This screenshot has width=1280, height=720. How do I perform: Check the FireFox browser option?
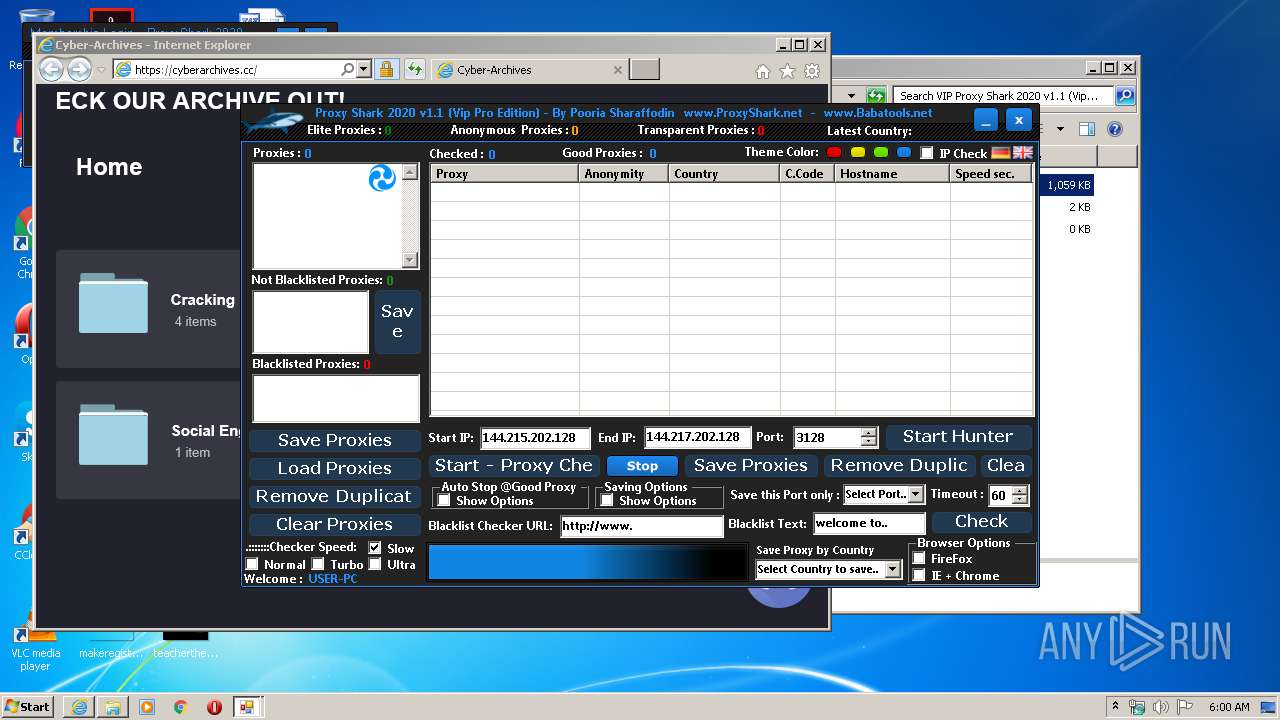pyautogui.click(x=919, y=559)
